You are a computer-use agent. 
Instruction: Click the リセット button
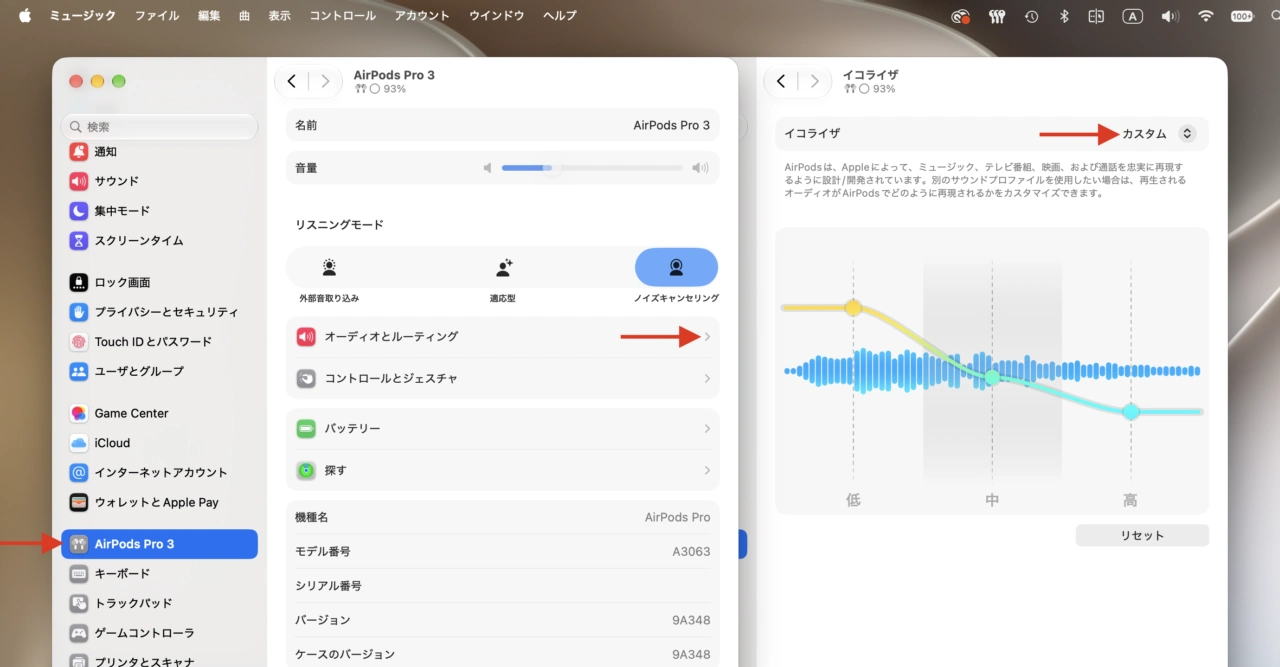tap(1142, 535)
